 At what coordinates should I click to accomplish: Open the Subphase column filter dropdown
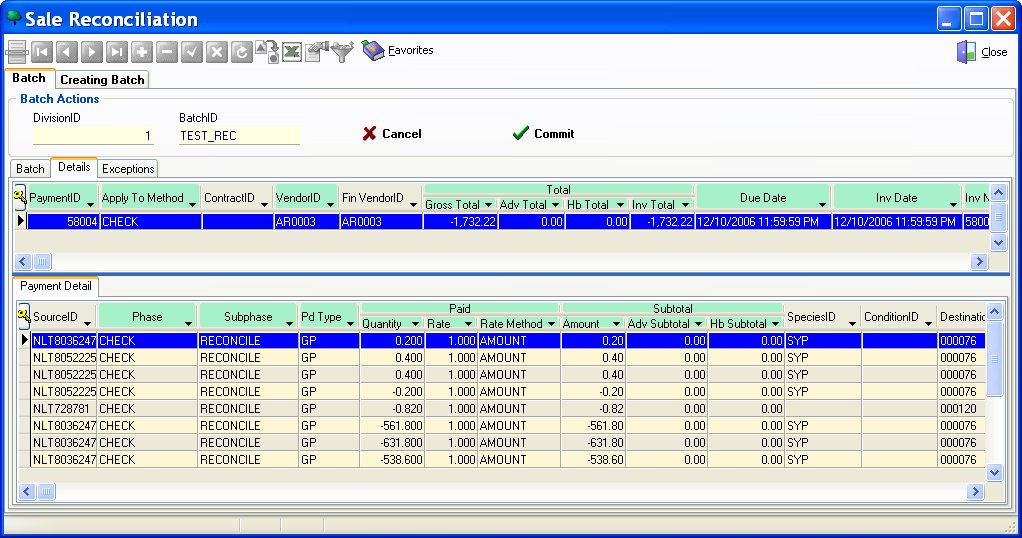289,323
